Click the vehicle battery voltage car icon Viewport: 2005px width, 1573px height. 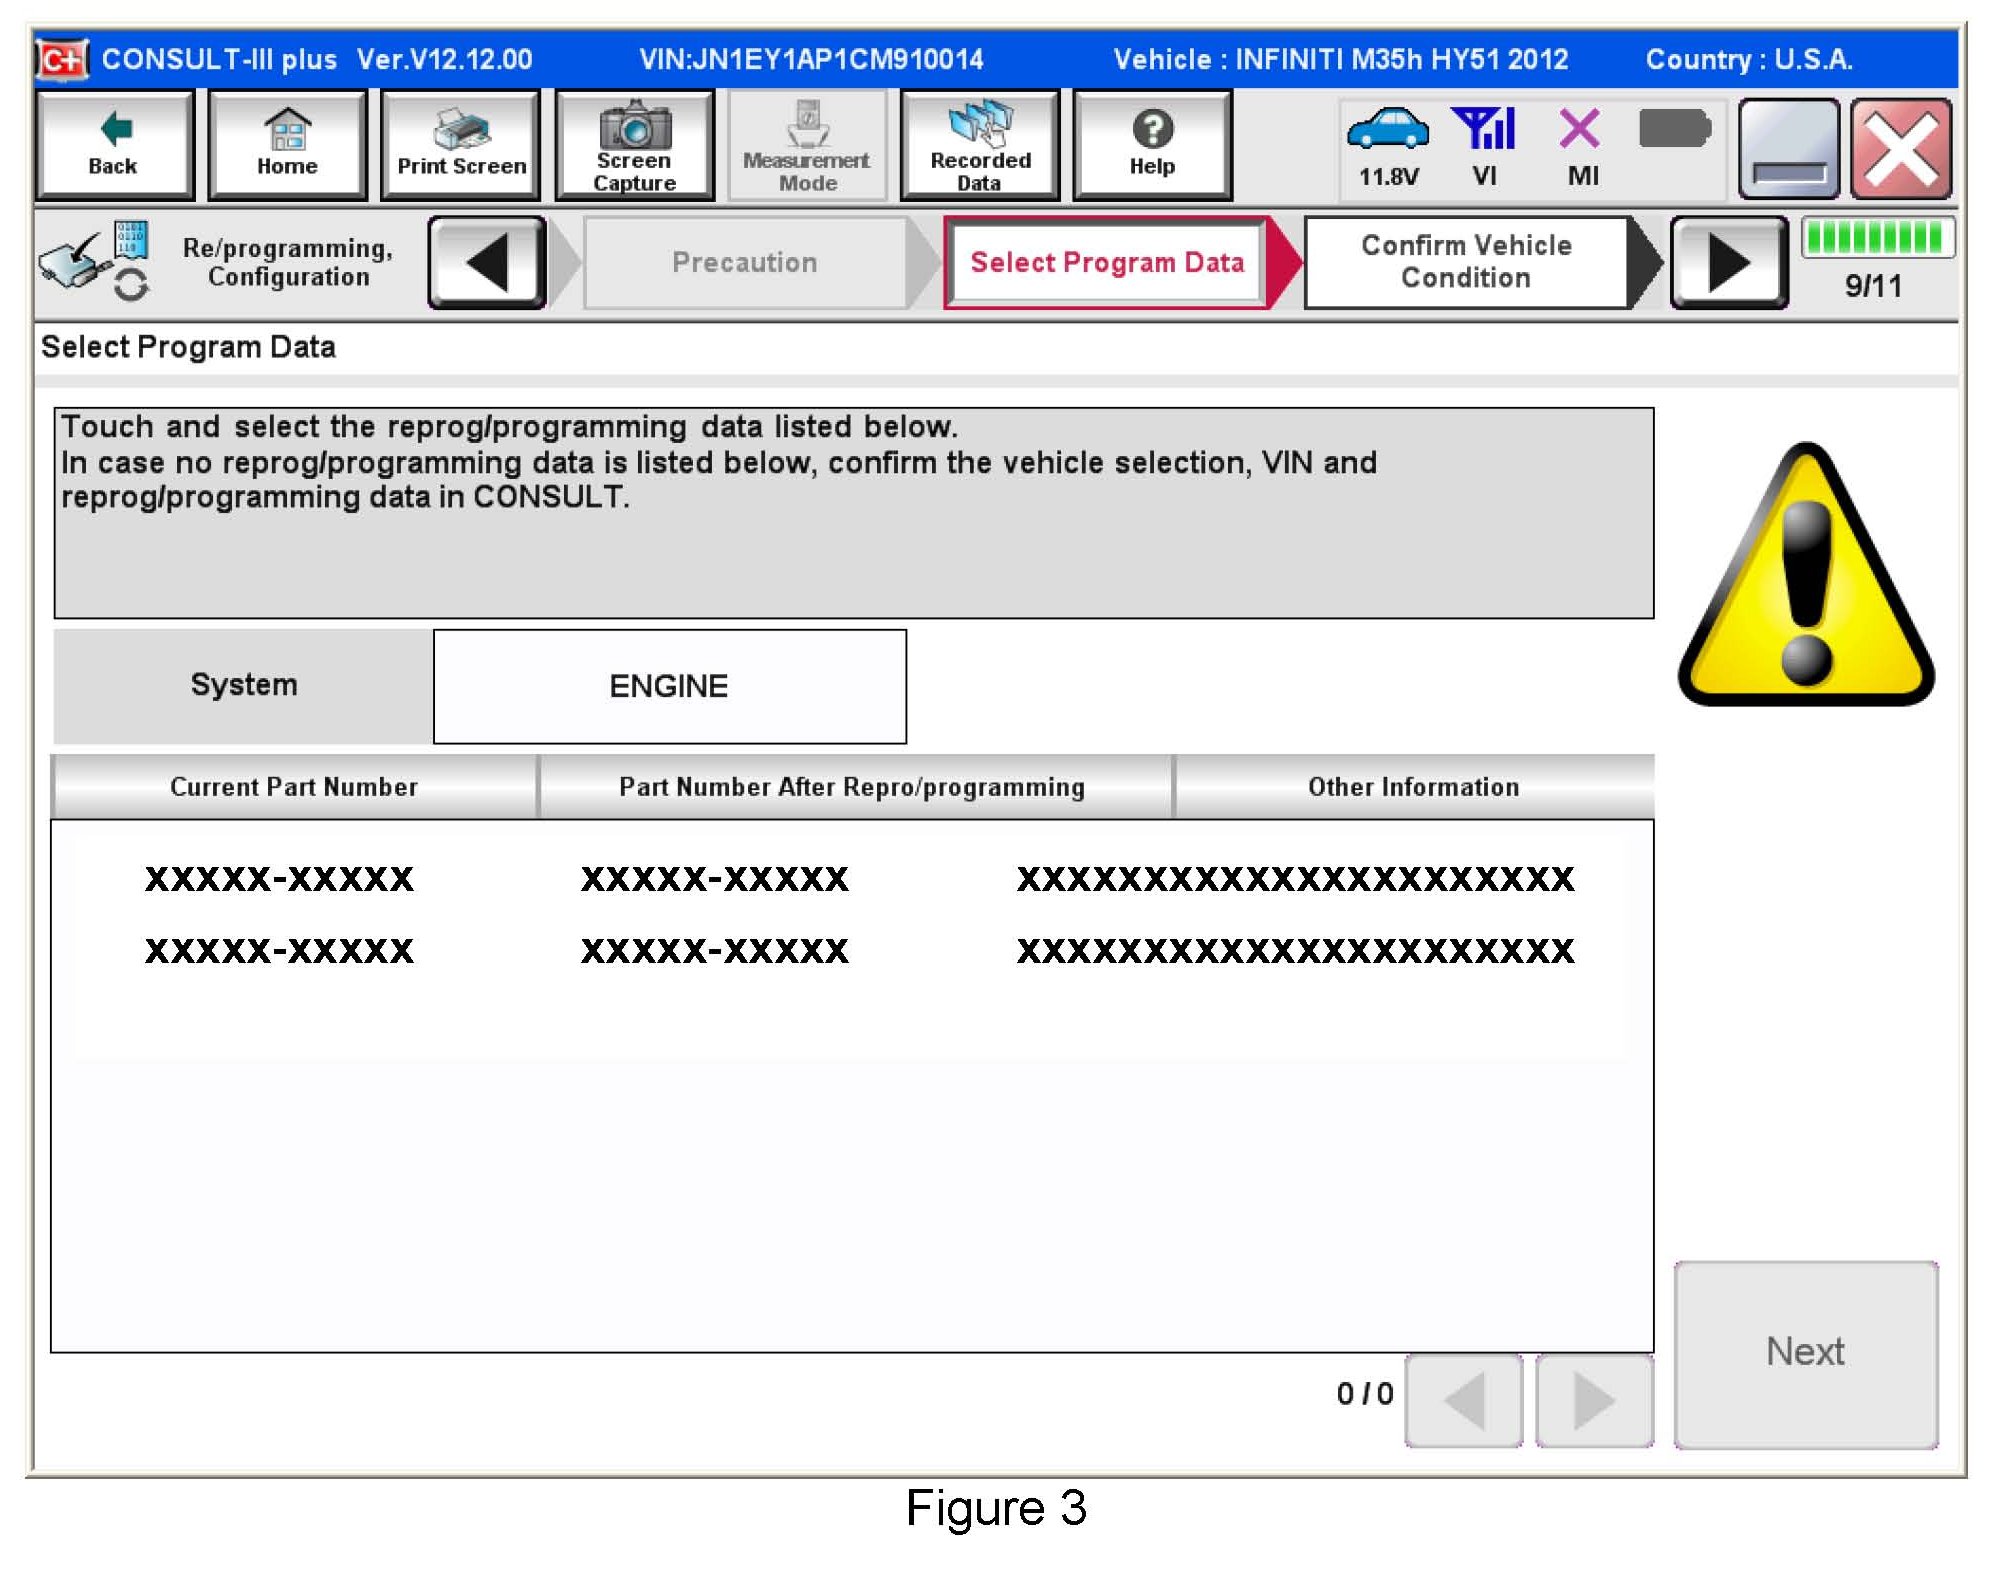click(x=1387, y=130)
